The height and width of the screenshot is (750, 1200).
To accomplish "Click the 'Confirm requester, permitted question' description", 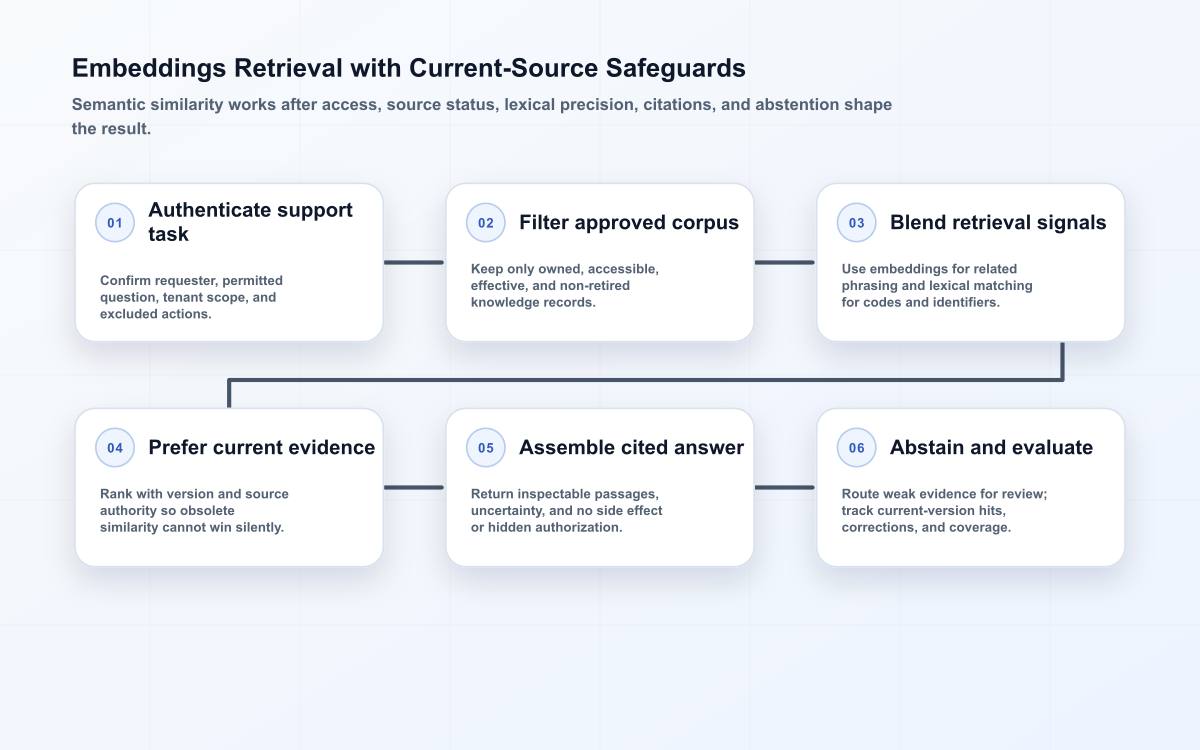I will tap(192, 297).
